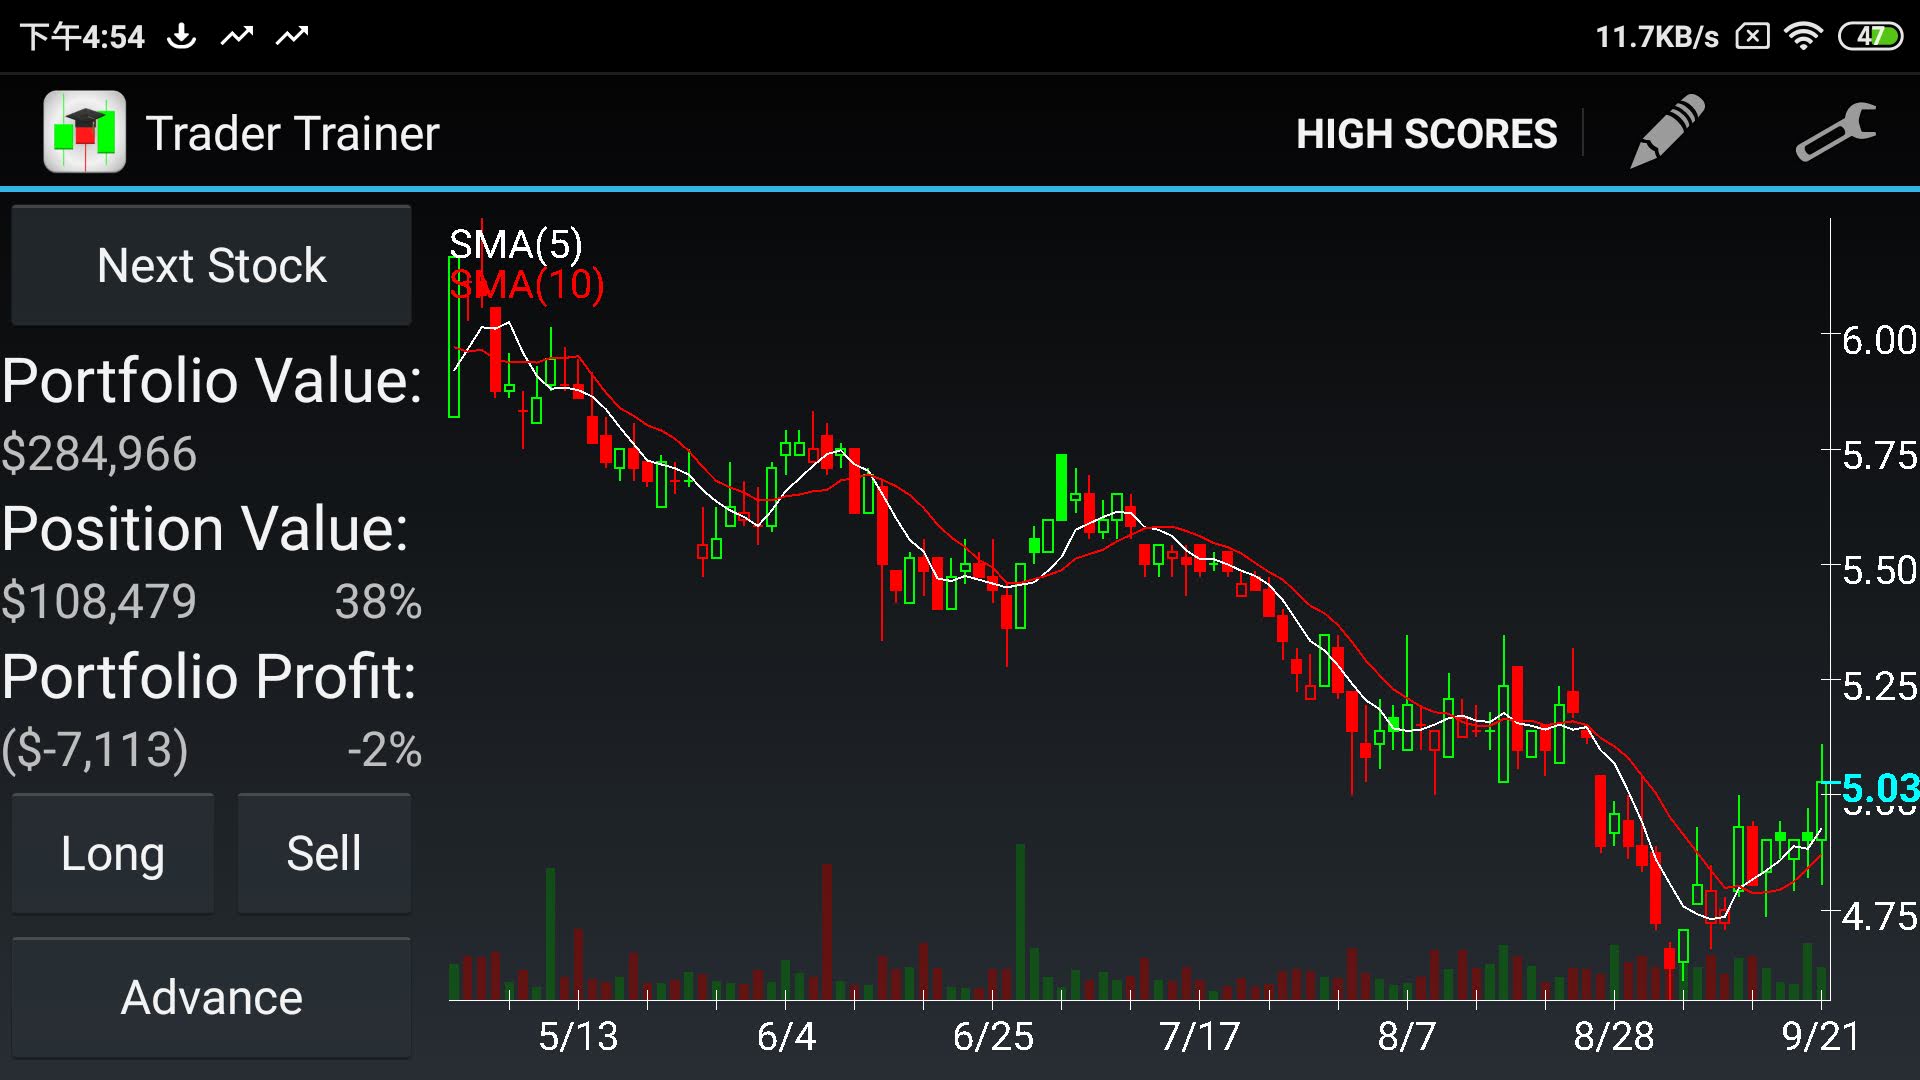1920x1080 pixels.
Task: Tap the 6/25 date axis label
Action: click(992, 1036)
